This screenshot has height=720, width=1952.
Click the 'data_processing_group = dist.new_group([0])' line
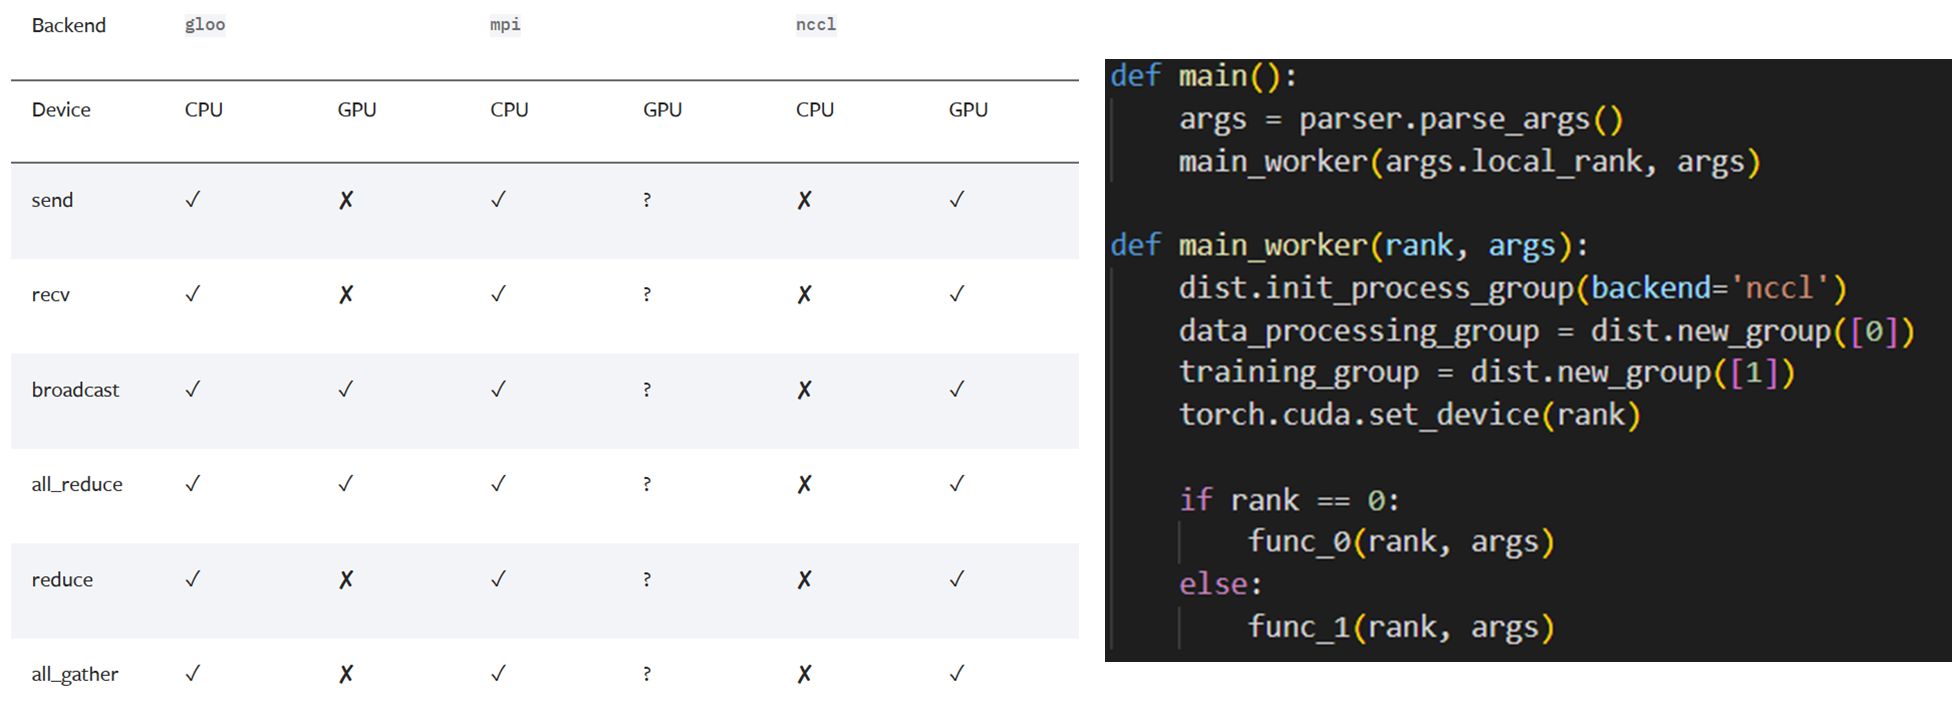click(x=1547, y=331)
